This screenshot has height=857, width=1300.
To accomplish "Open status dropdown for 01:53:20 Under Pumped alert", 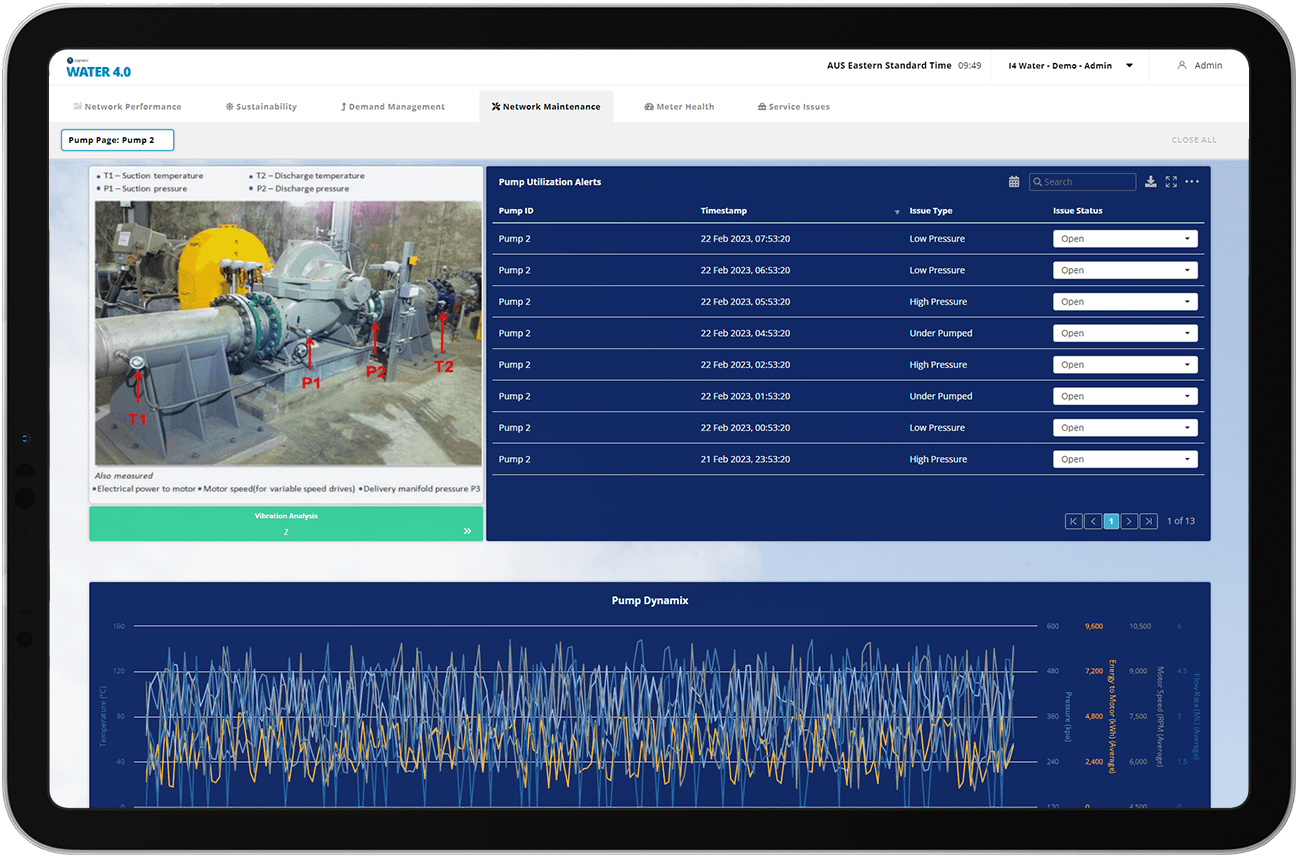I will (x=1125, y=396).
